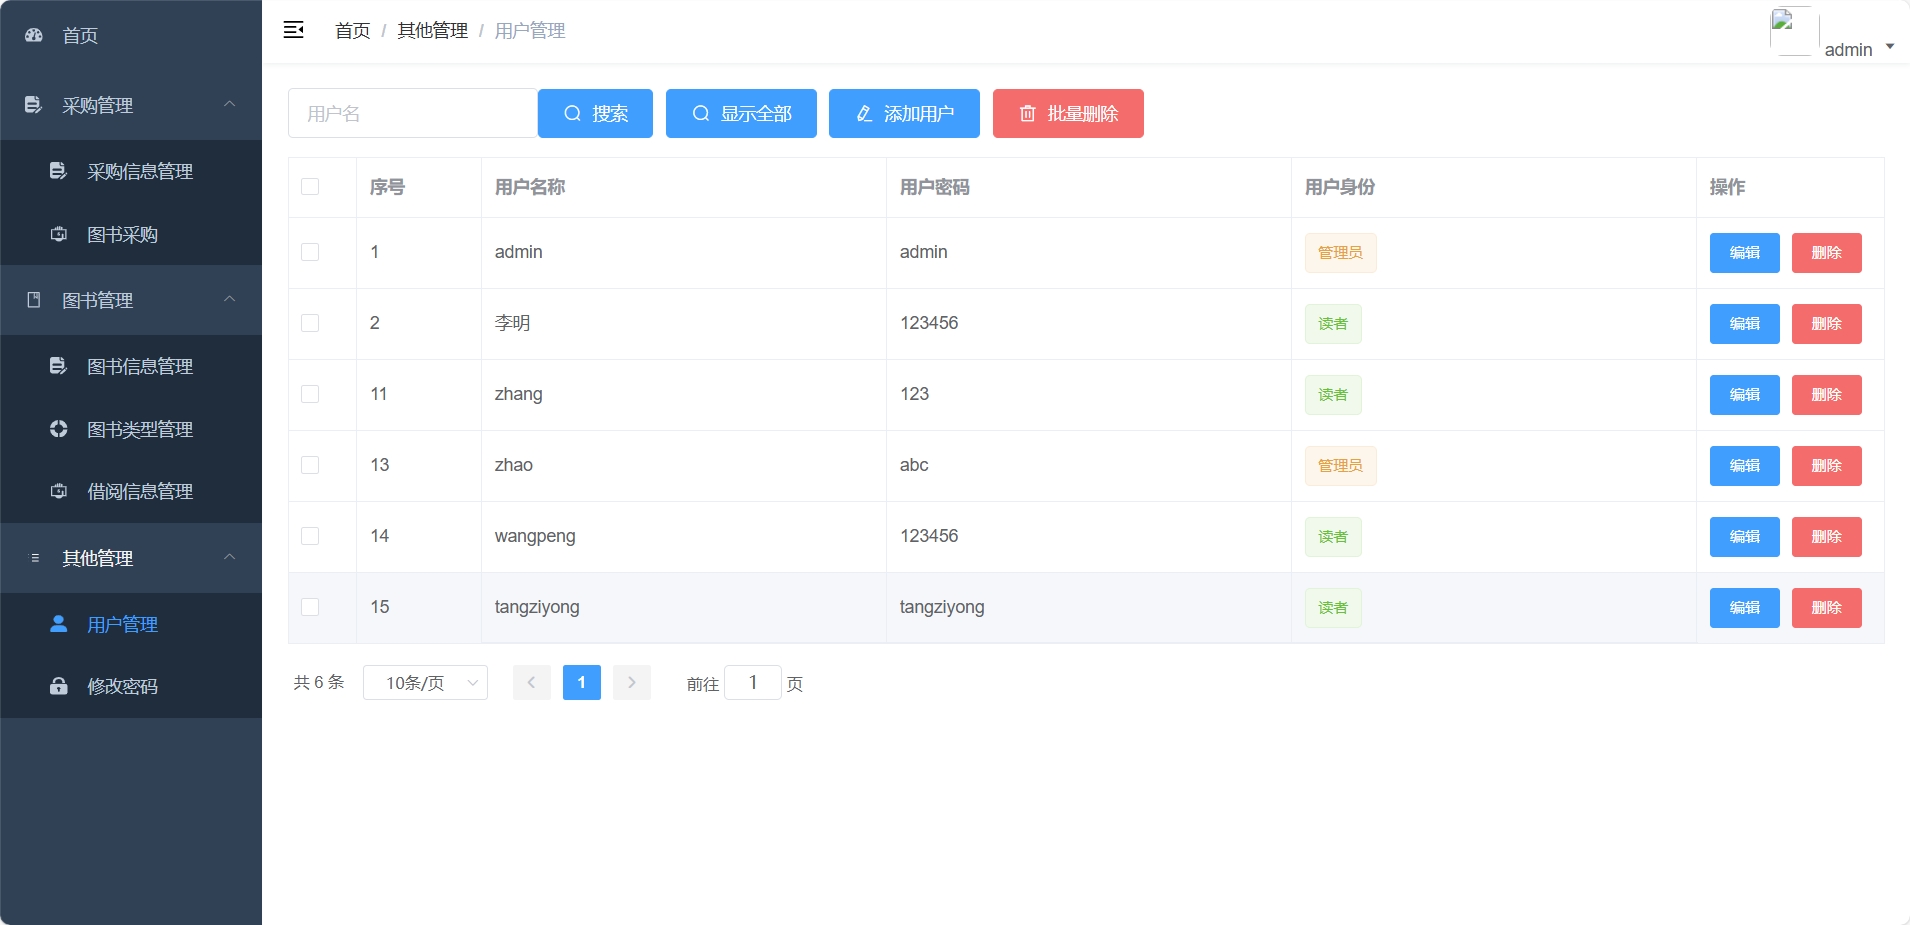Click the 首页 breadcrumb link

tap(352, 31)
